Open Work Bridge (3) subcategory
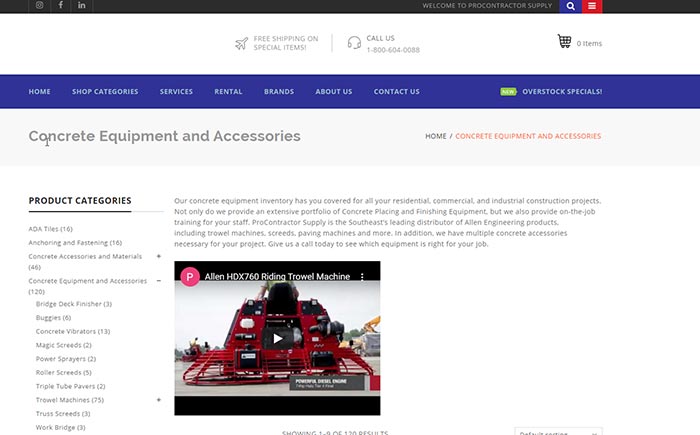This screenshot has height=435, width=700. (60, 427)
